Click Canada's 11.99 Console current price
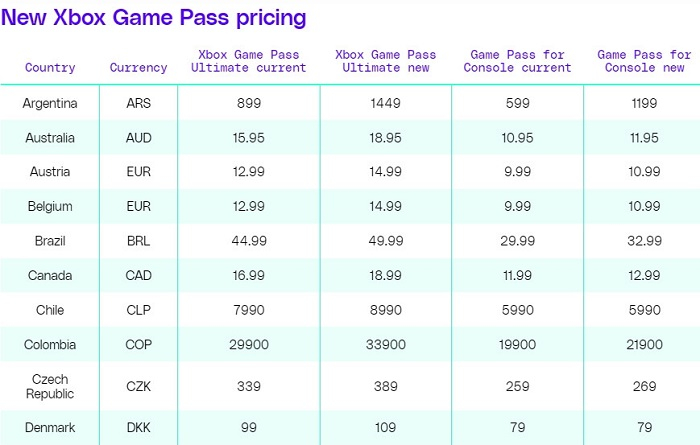 click(x=519, y=275)
